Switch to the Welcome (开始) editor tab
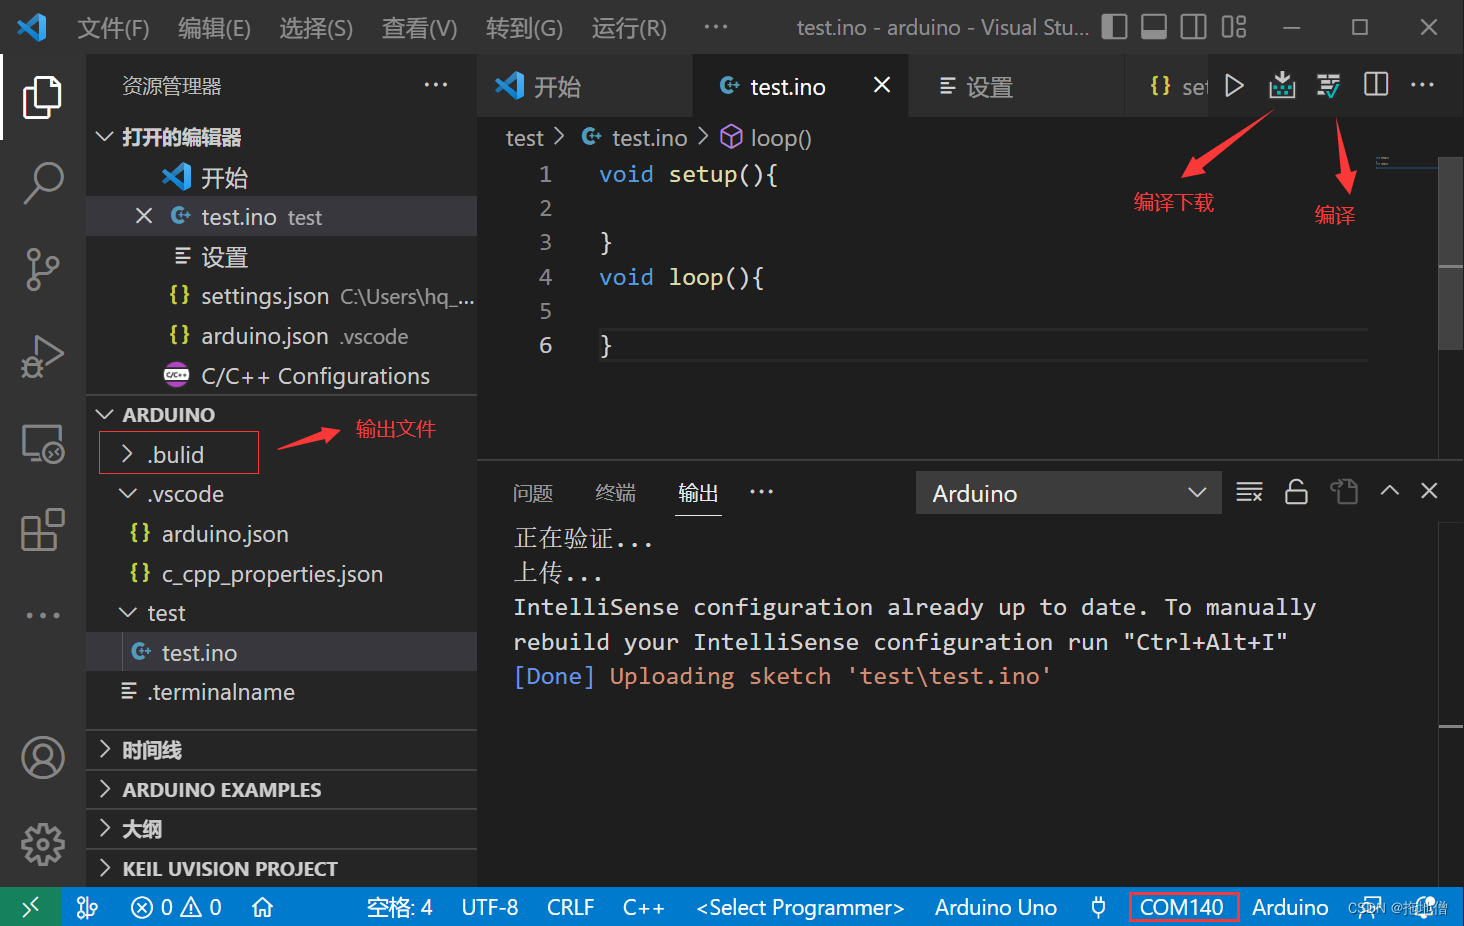This screenshot has width=1464, height=926. point(584,86)
